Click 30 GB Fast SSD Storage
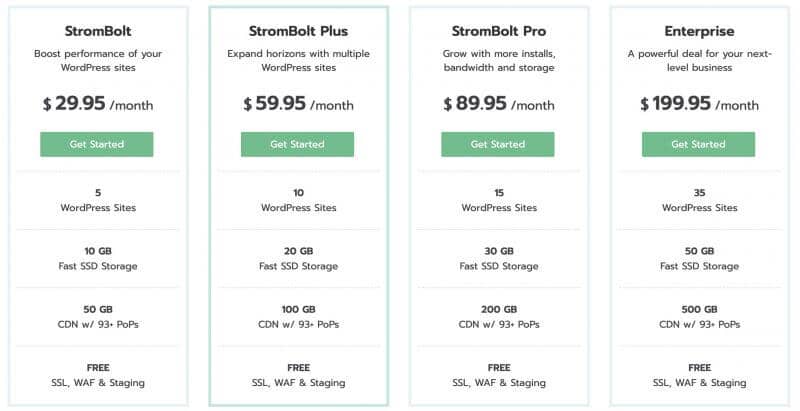The width and height of the screenshot is (800, 411). click(x=499, y=259)
